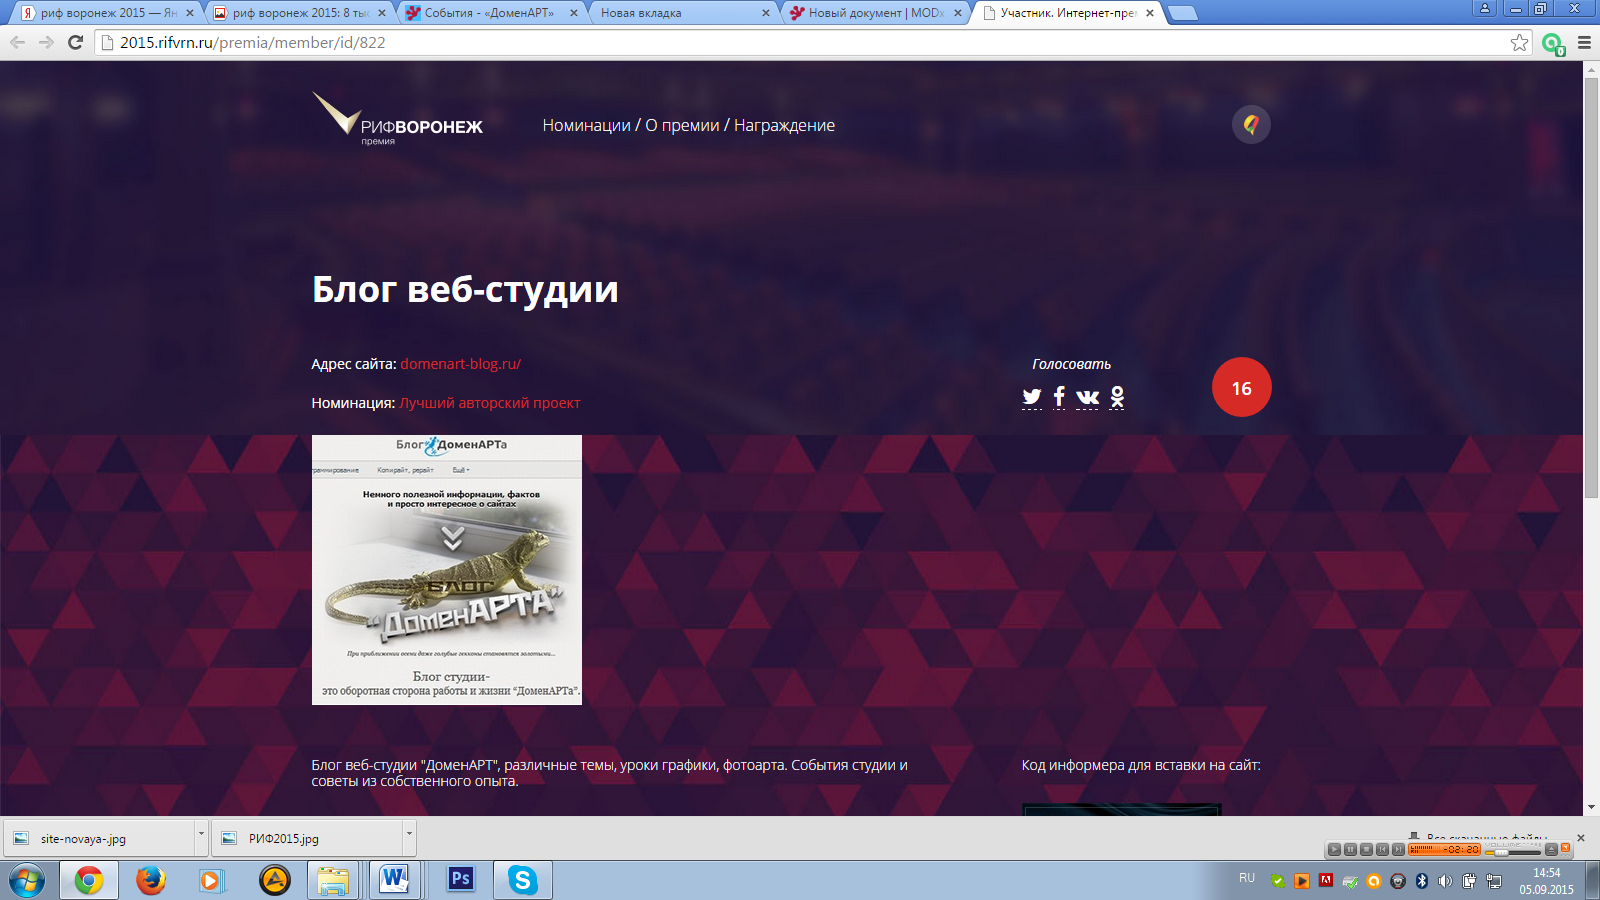
Task: Click play on the mini media player
Action: coord(1334,849)
